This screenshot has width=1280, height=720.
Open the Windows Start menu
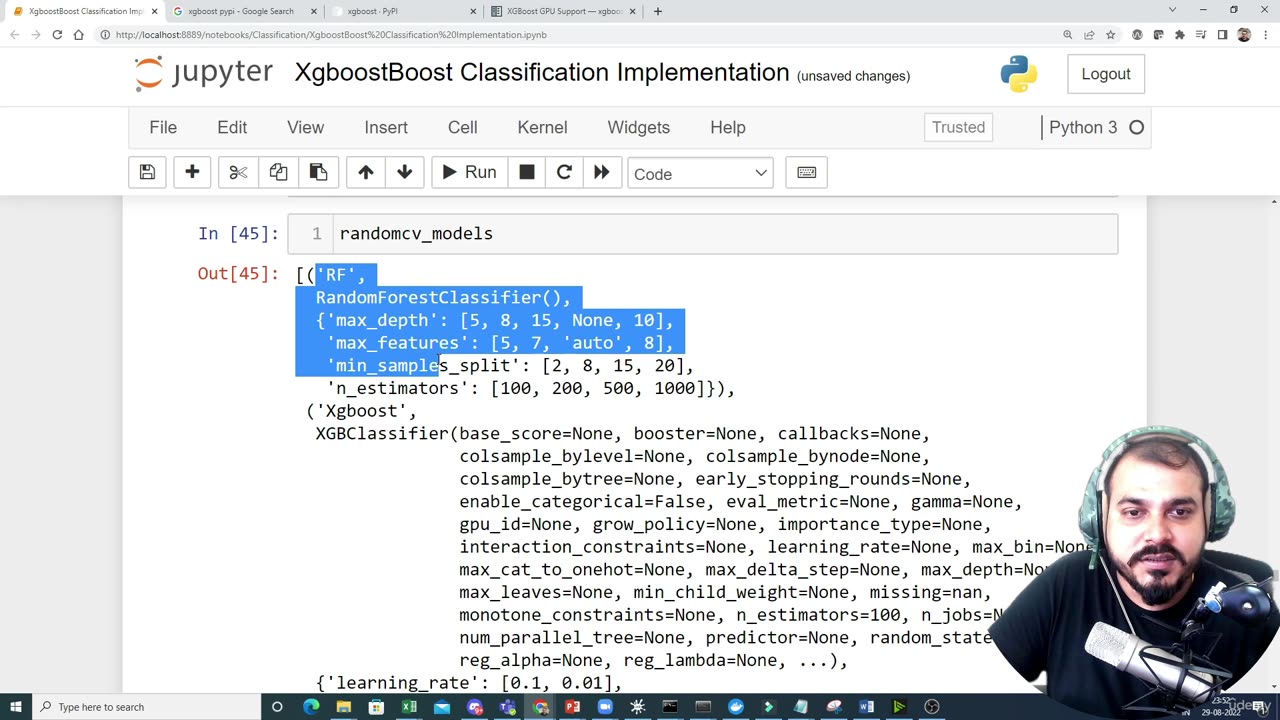point(16,707)
